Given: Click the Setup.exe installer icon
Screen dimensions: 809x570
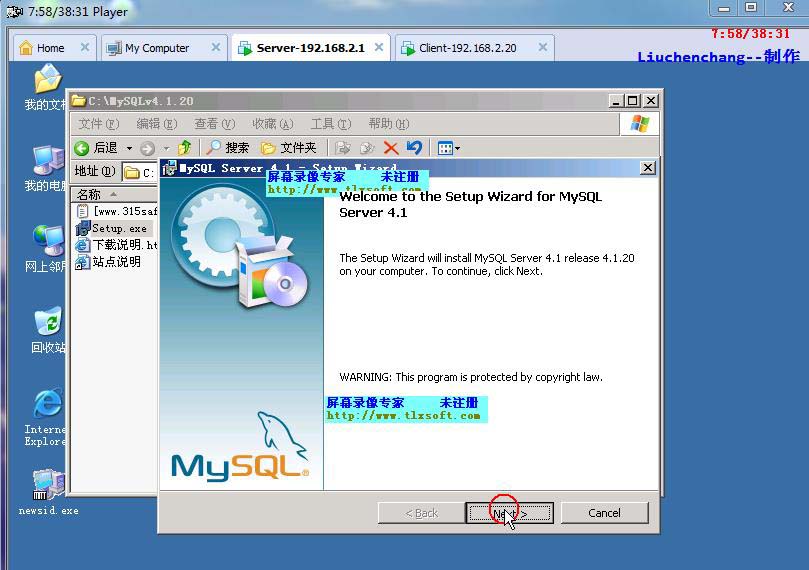Looking at the screenshot, I should click(83, 228).
